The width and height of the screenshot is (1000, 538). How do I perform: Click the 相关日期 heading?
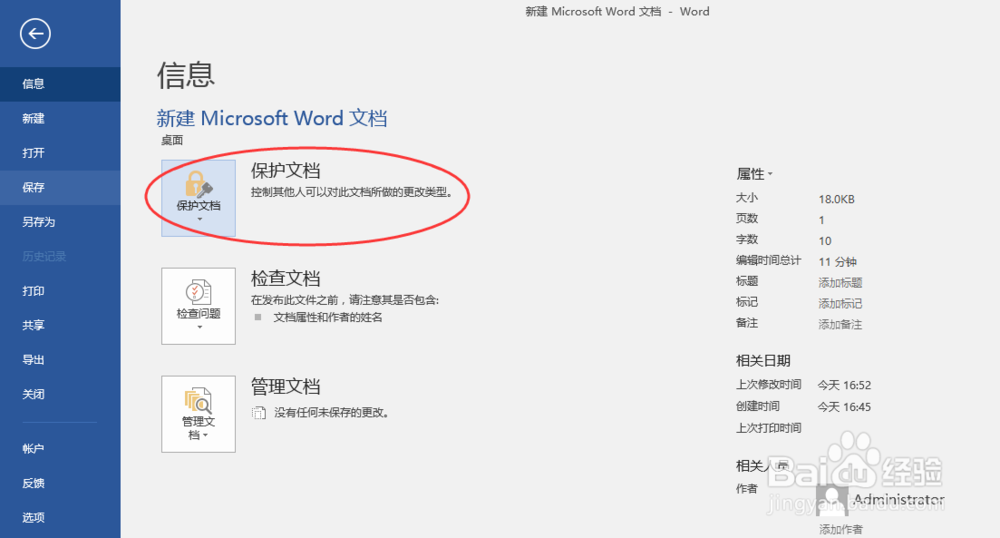coord(763,361)
